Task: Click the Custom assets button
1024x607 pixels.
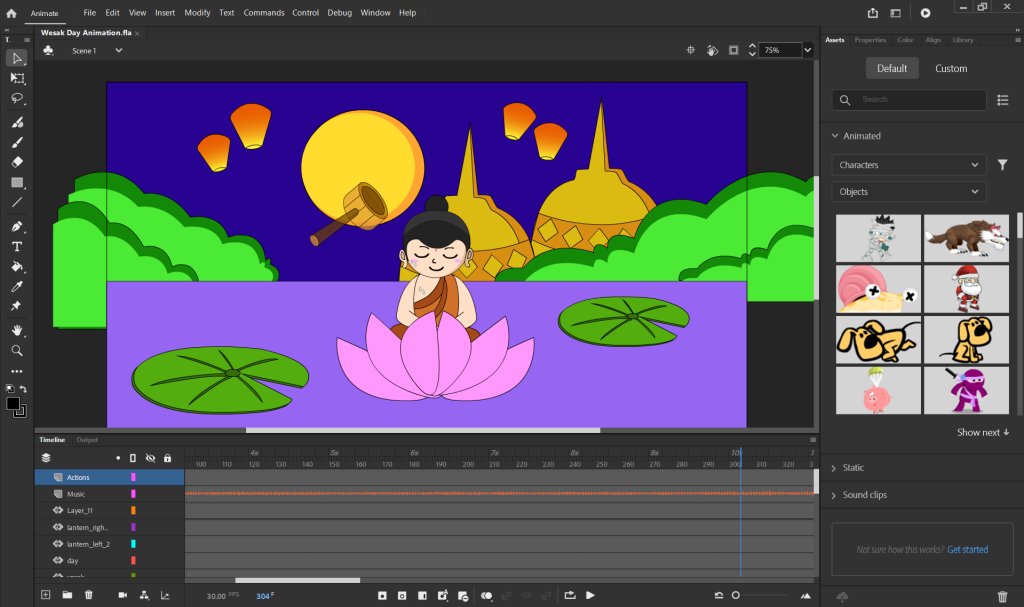Action: pyautogui.click(x=951, y=69)
